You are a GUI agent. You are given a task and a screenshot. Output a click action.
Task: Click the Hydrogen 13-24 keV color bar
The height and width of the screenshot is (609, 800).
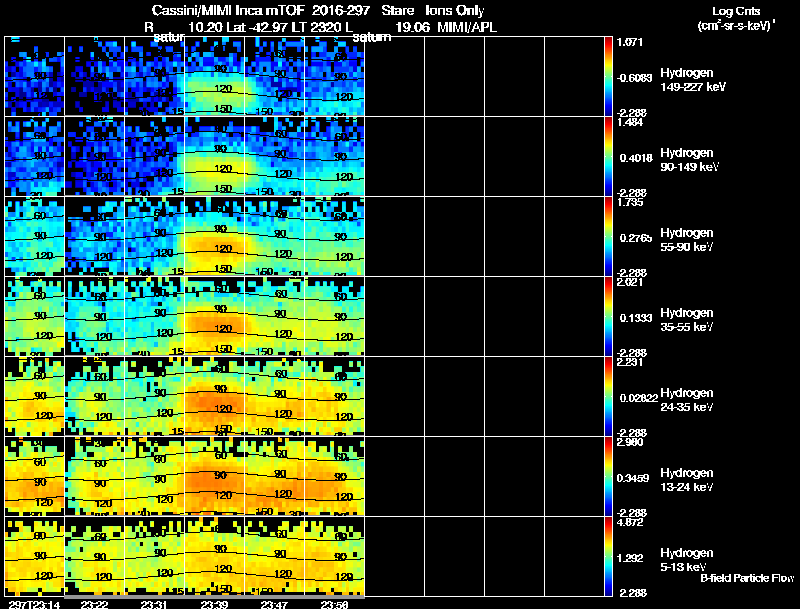click(608, 477)
